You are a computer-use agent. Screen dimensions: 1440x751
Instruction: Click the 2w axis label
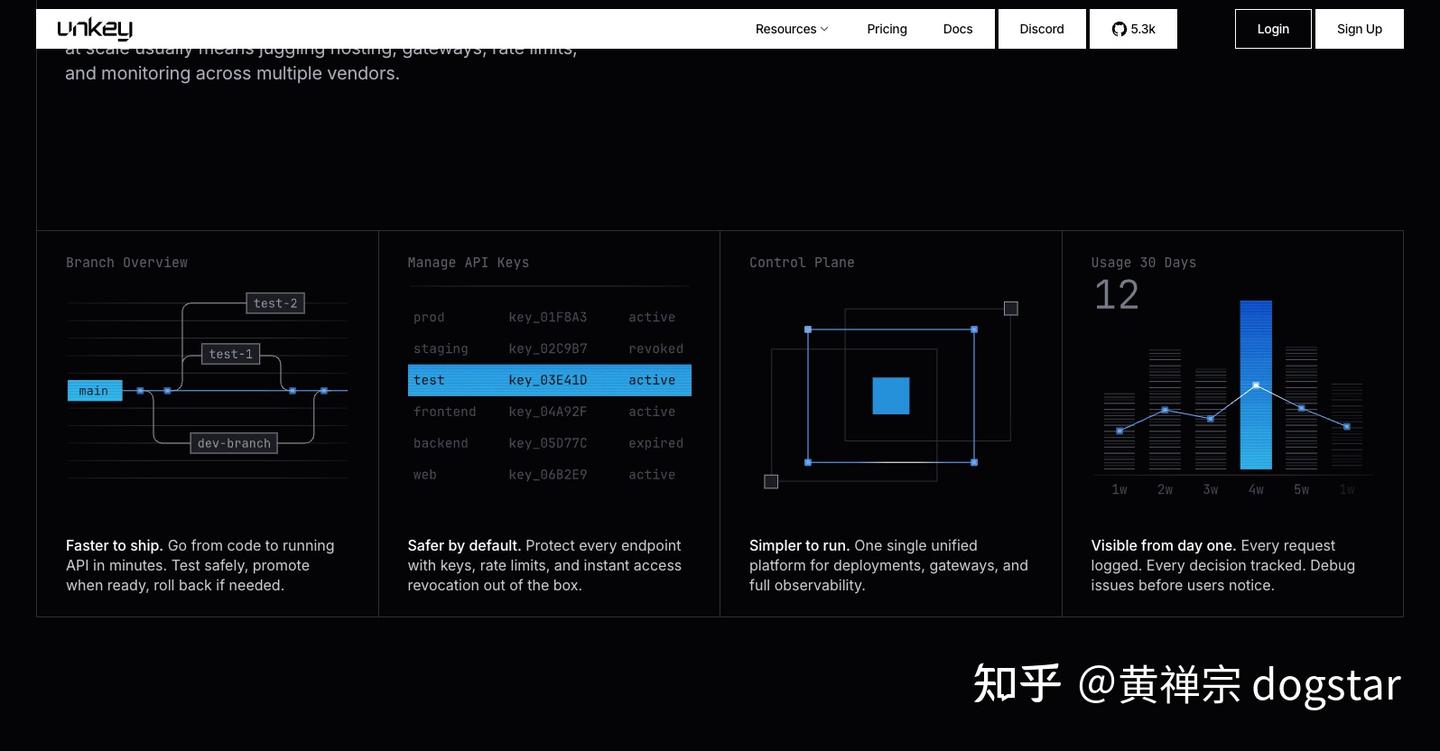click(x=1165, y=489)
